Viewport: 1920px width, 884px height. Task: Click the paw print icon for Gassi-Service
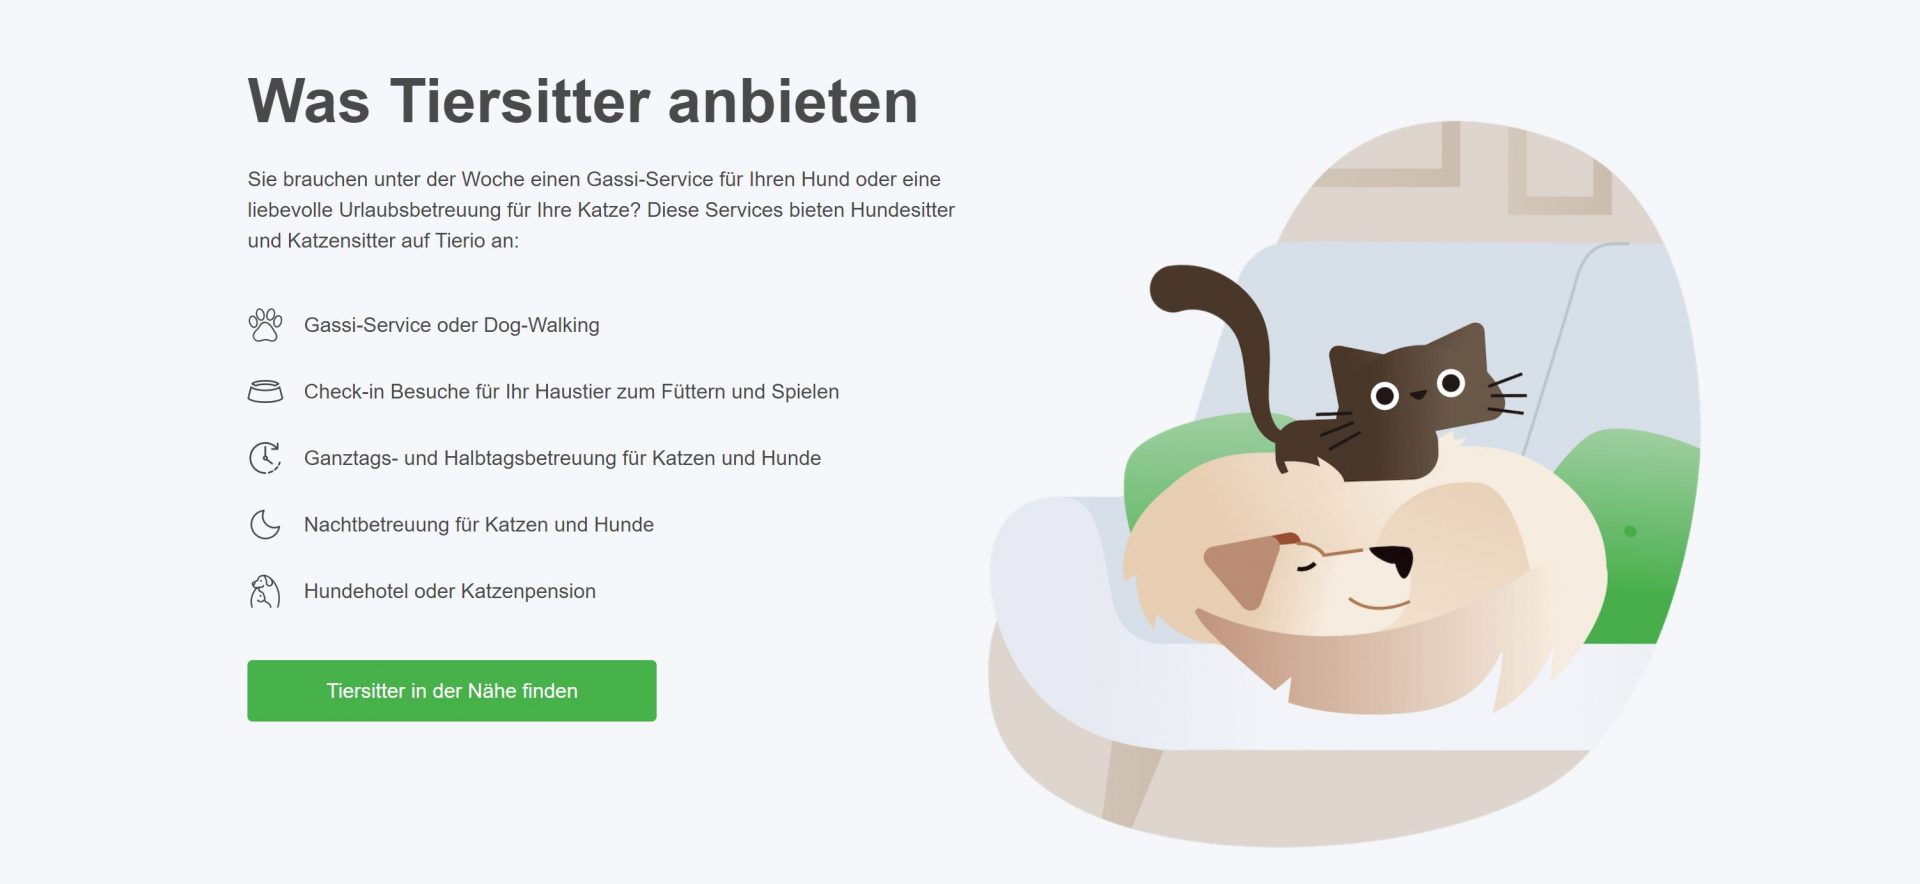[x=265, y=325]
